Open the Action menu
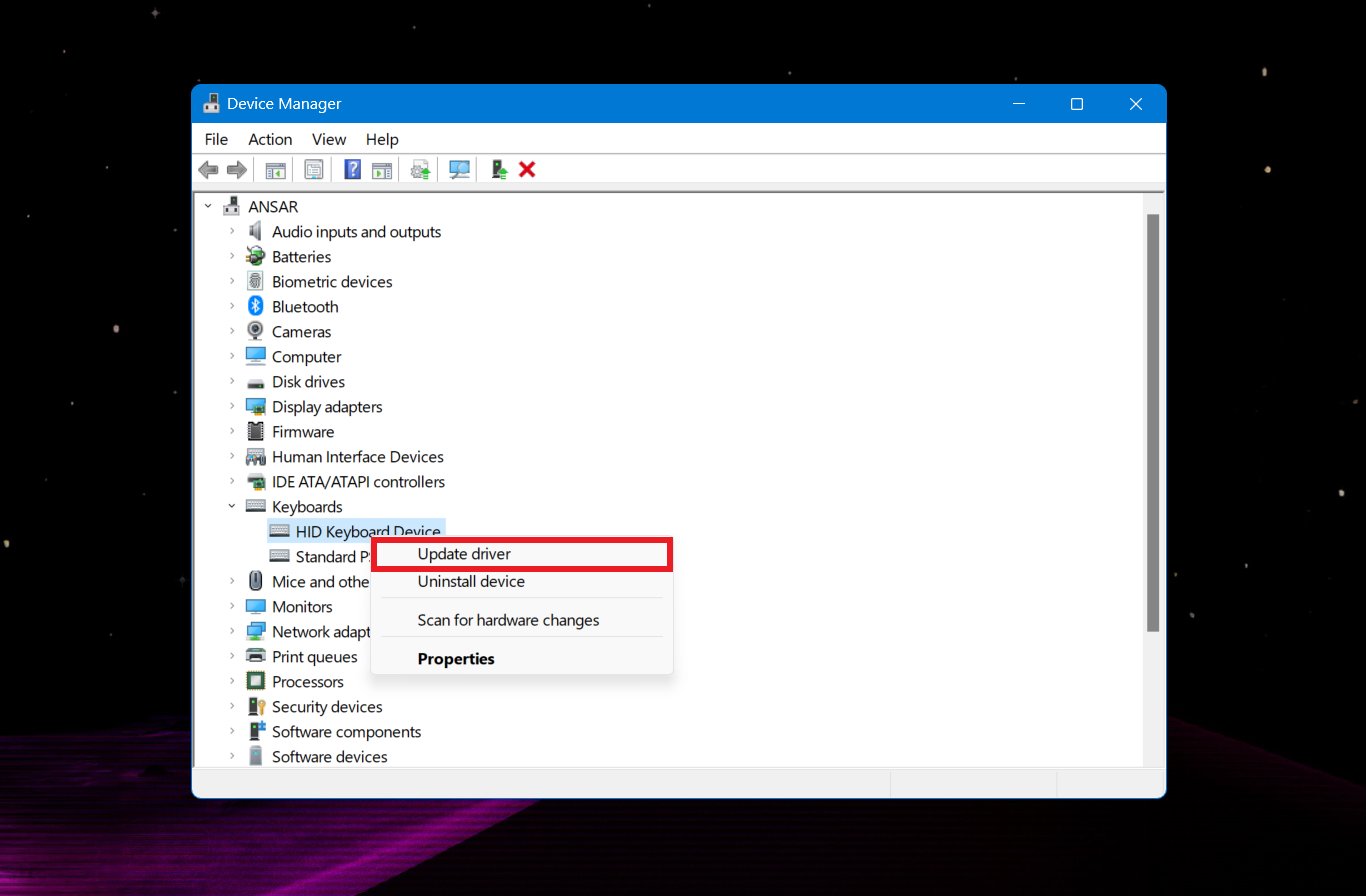1366x896 pixels. [269, 139]
